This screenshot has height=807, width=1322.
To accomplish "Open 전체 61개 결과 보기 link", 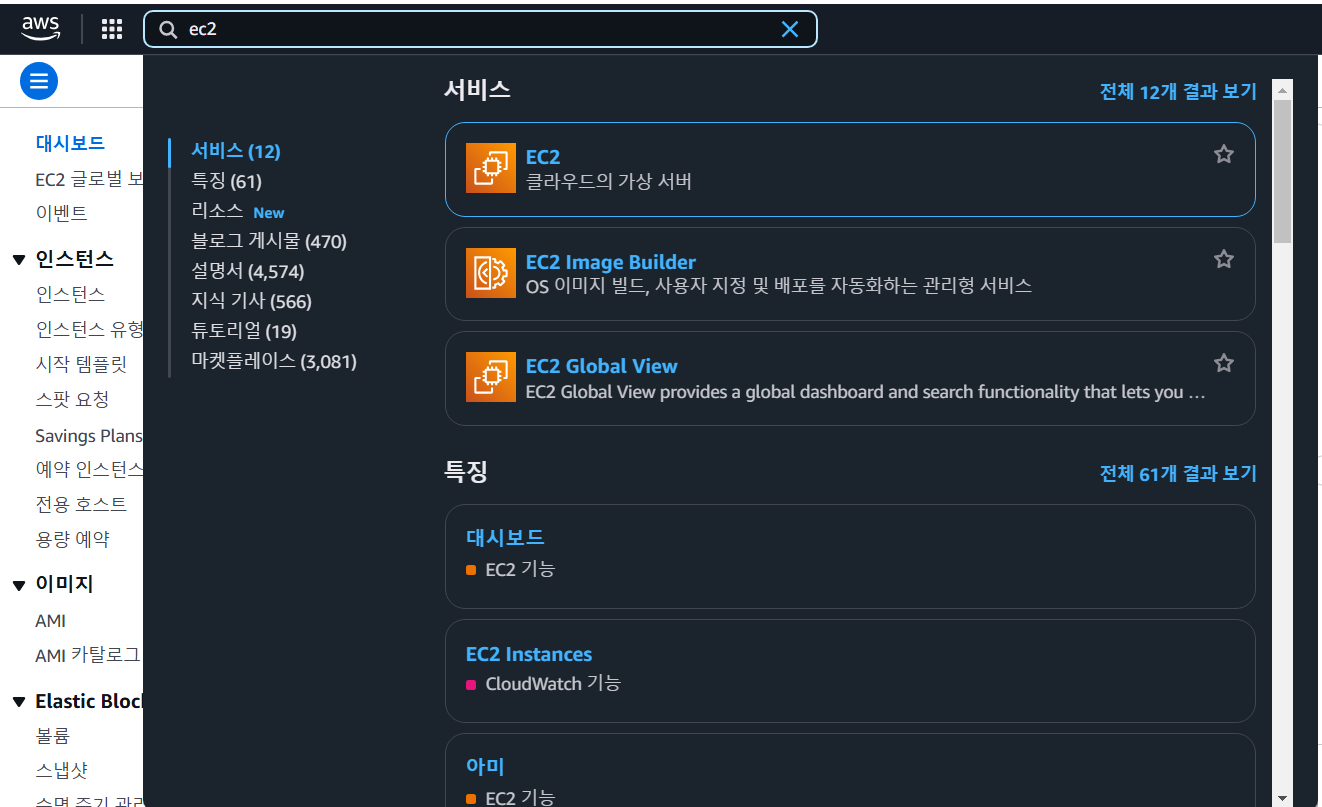I will (x=1178, y=473).
